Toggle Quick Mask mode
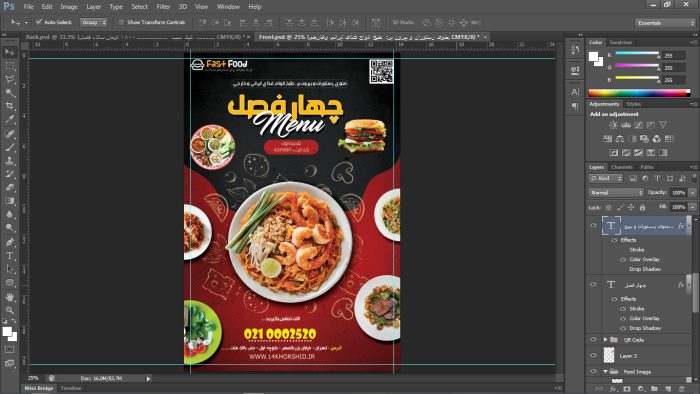This screenshot has width=700, height=394. pyautogui.click(x=9, y=349)
